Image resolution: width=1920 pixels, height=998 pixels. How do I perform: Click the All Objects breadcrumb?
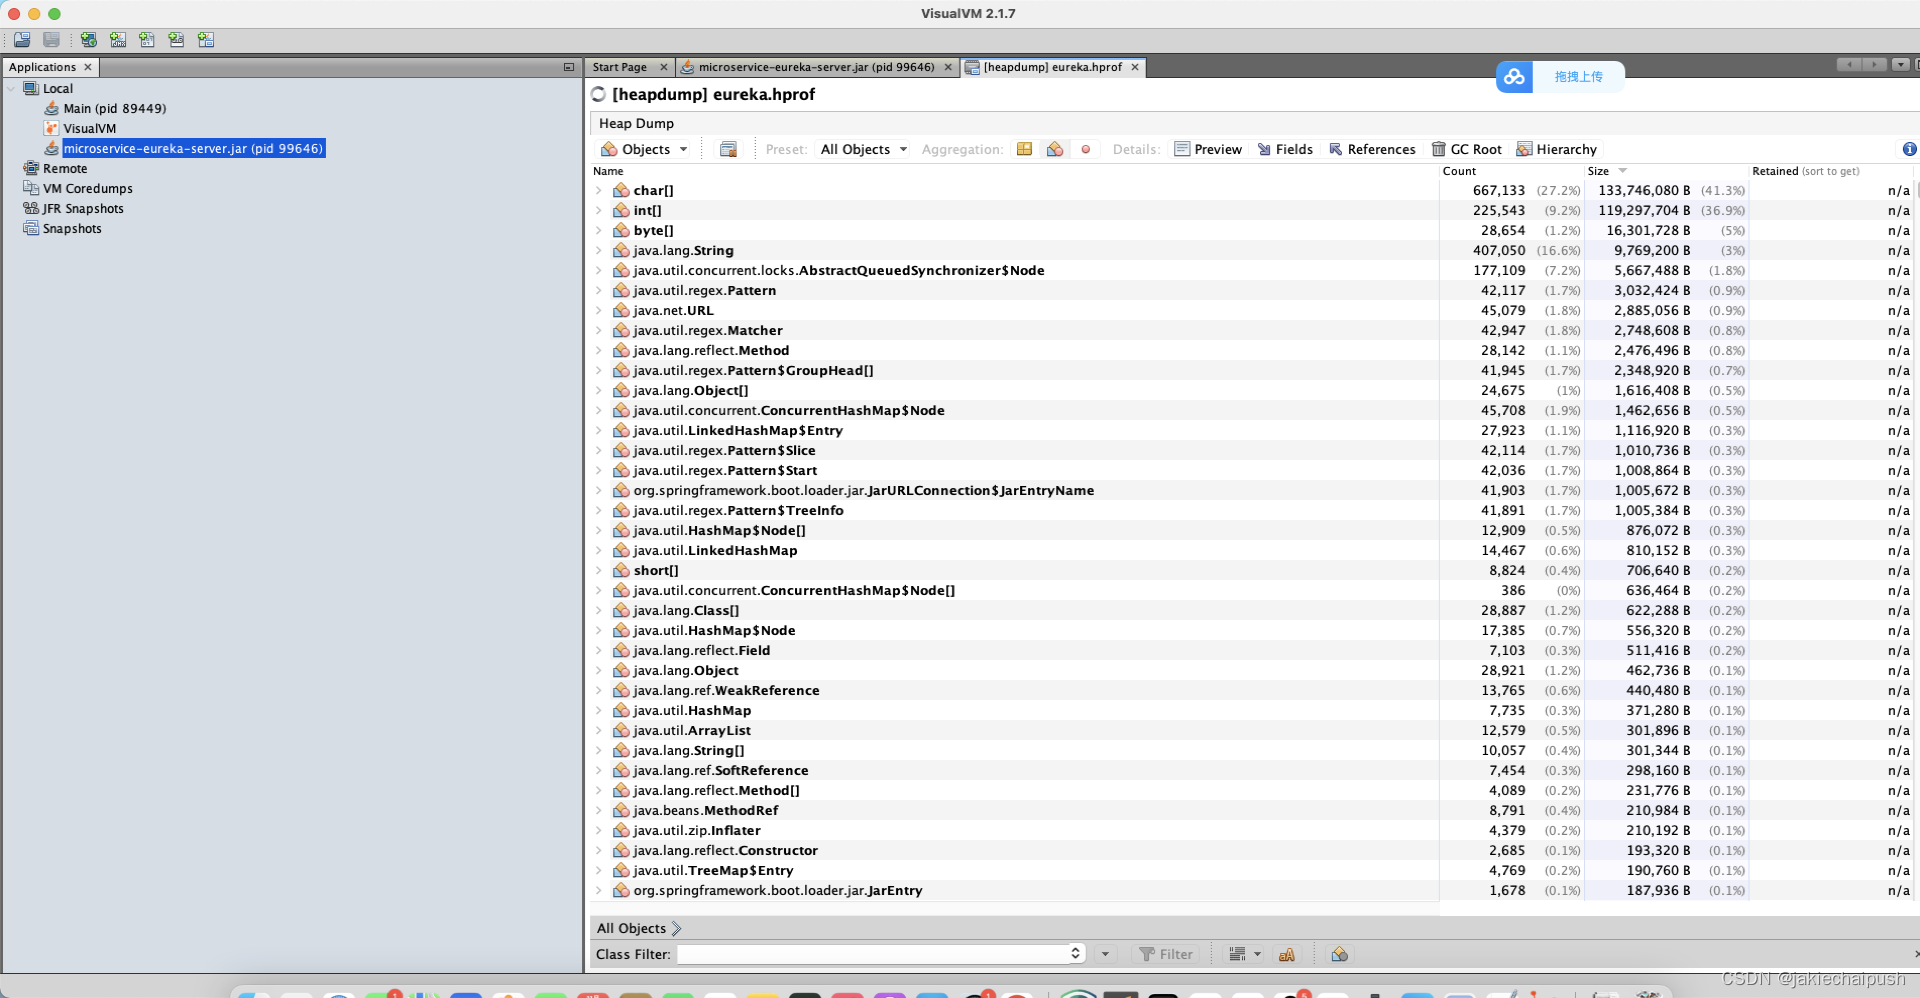point(631,928)
